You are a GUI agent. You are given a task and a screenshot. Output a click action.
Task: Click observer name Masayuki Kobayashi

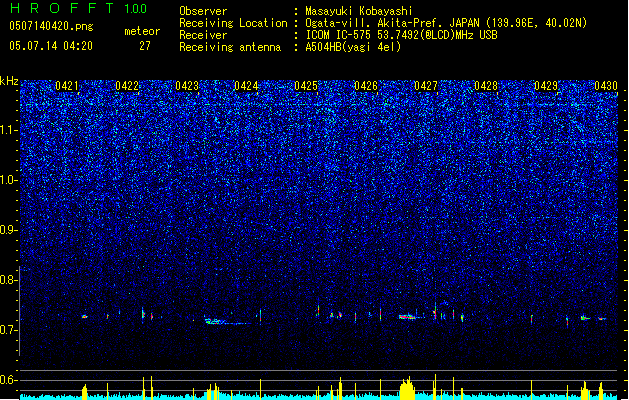point(359,11)
